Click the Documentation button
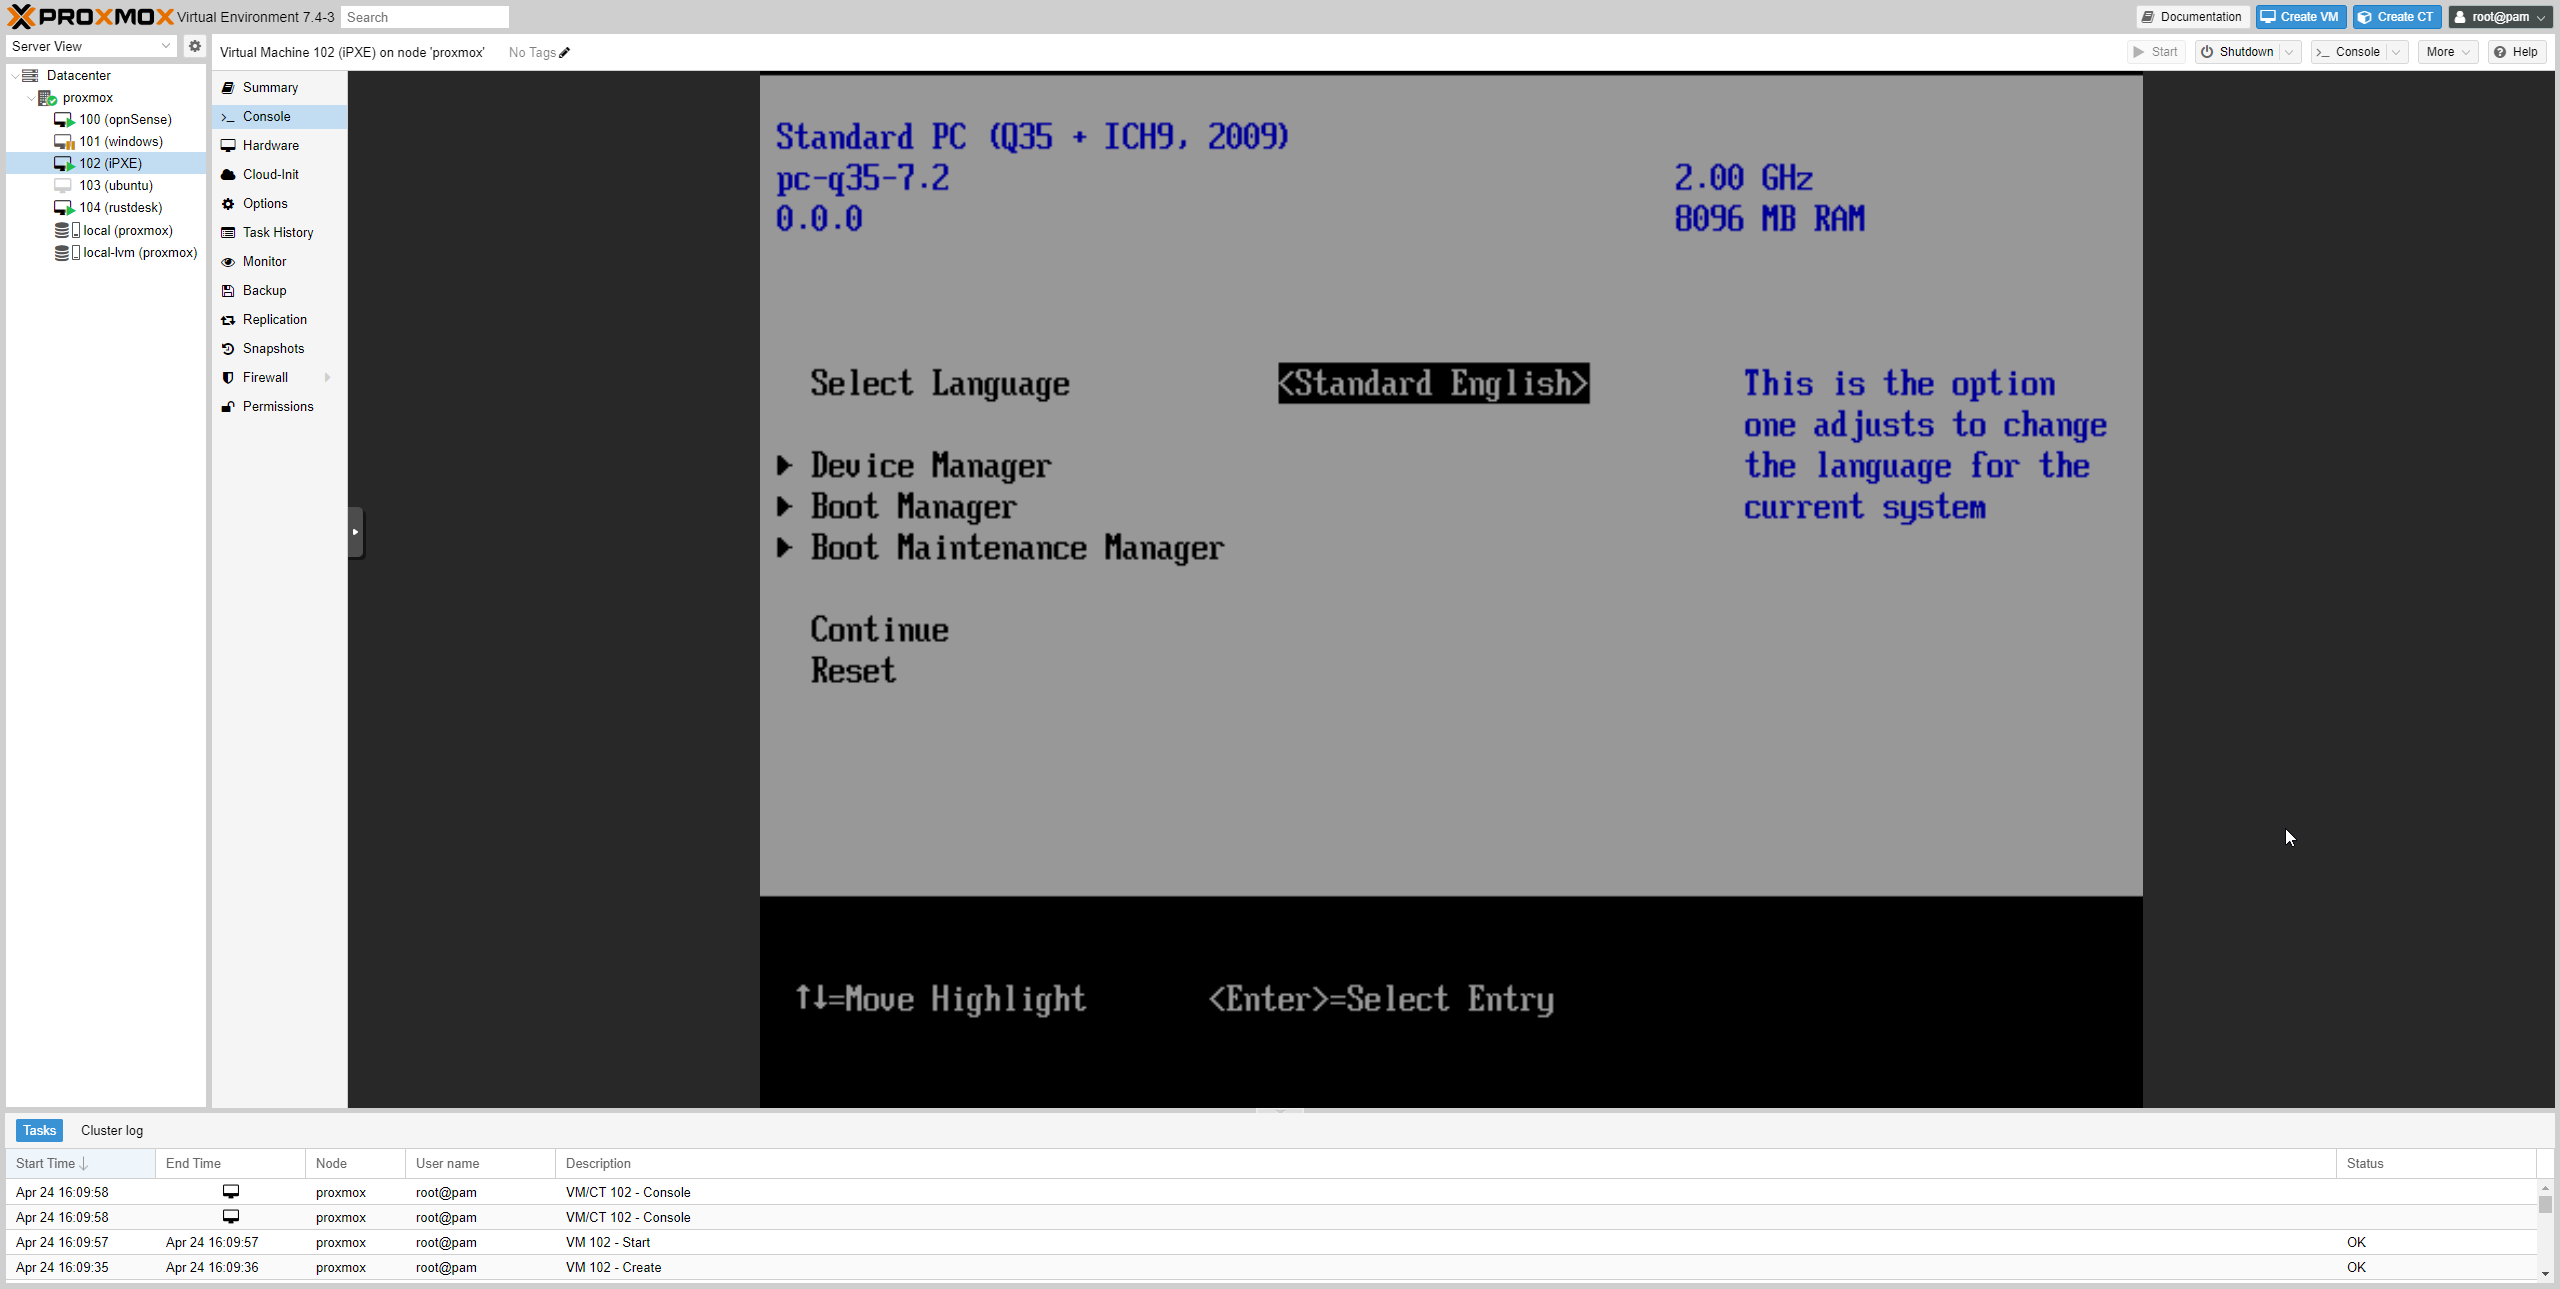The image size is (2560, 1289). pyautogui.click(x=2192, y=17)
